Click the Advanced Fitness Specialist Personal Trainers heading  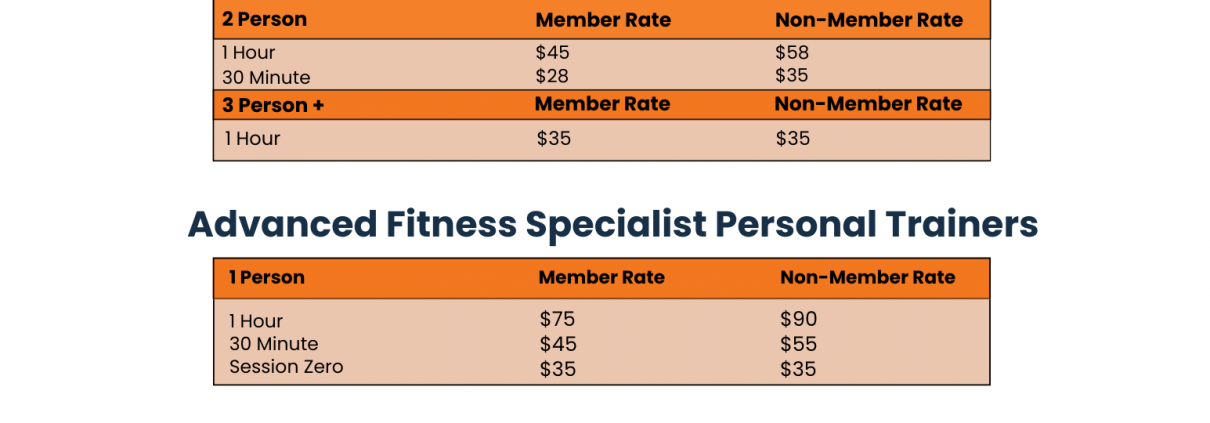612,224
